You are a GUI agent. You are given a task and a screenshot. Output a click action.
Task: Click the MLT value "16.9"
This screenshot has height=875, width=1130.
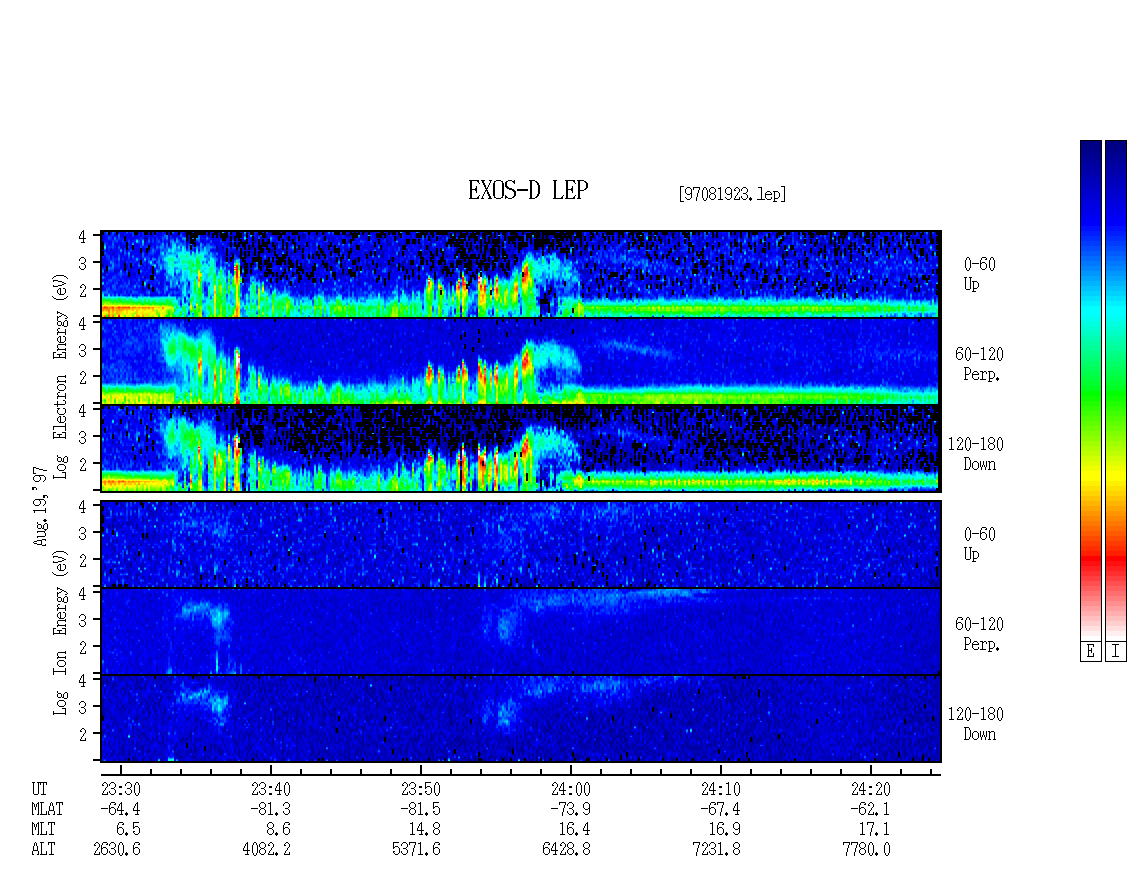(x=724, y=830)
